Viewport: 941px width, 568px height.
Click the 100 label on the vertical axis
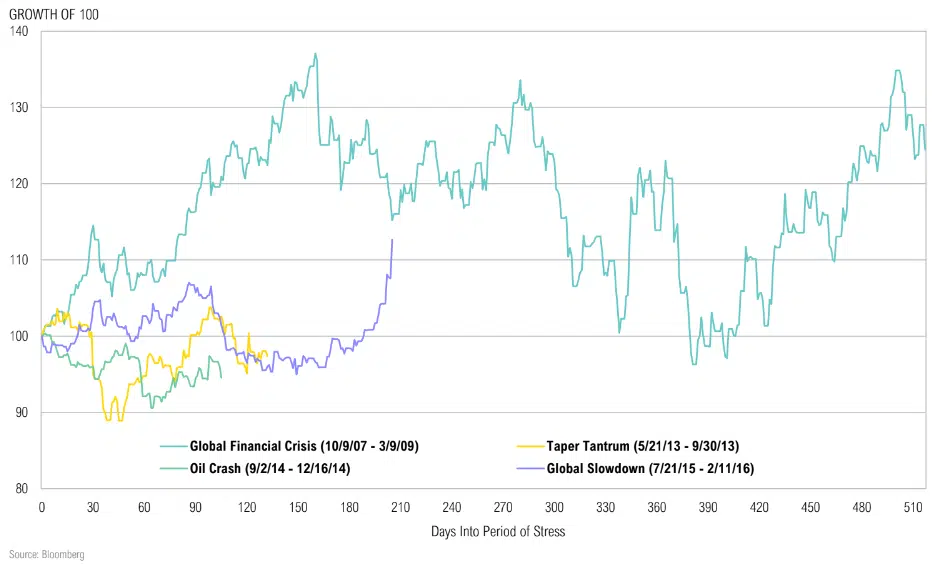[x=19, y=336]
